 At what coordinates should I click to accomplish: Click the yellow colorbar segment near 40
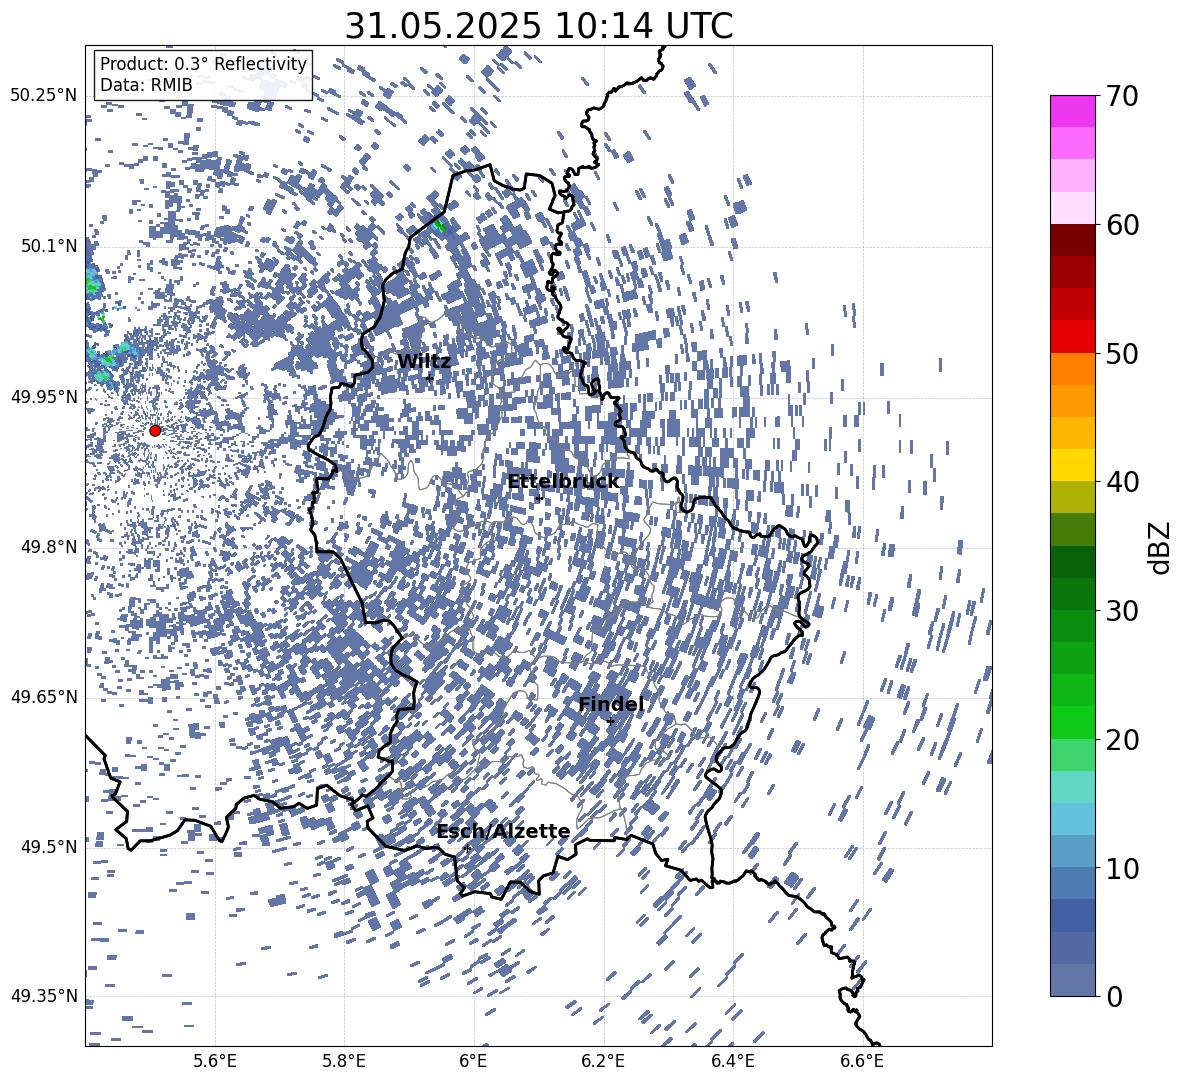coord(1072,466)
